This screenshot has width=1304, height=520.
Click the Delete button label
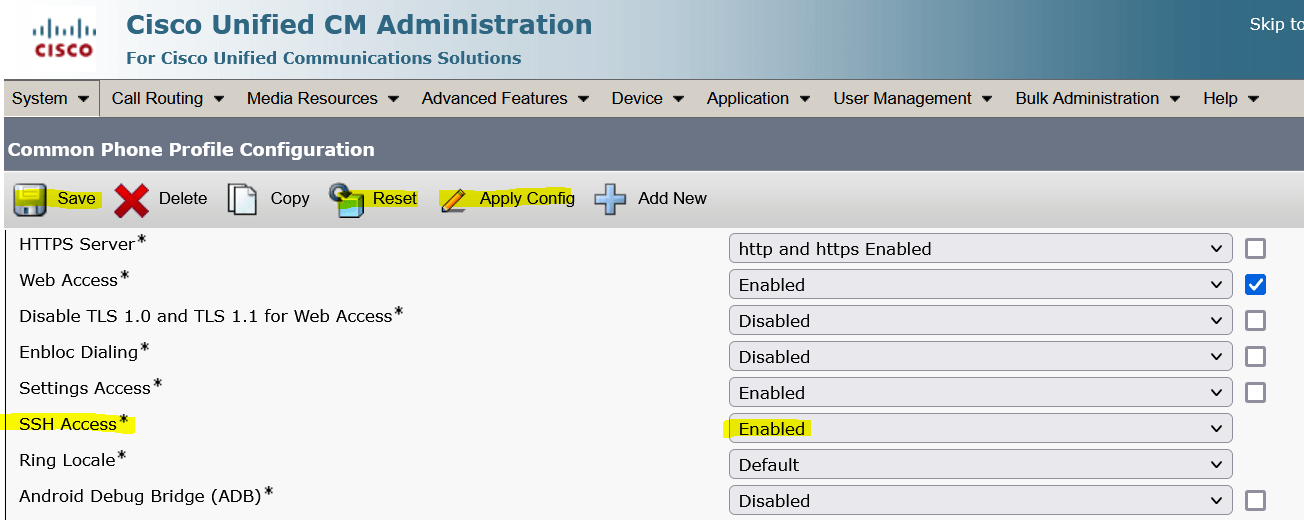[183, 198]
